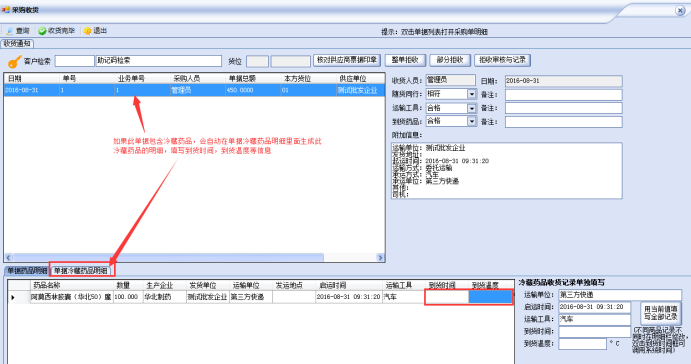Click the 启运时间 field in cold storage panel
This screenshot has width=691, height=364.
[x=594, y=307]
